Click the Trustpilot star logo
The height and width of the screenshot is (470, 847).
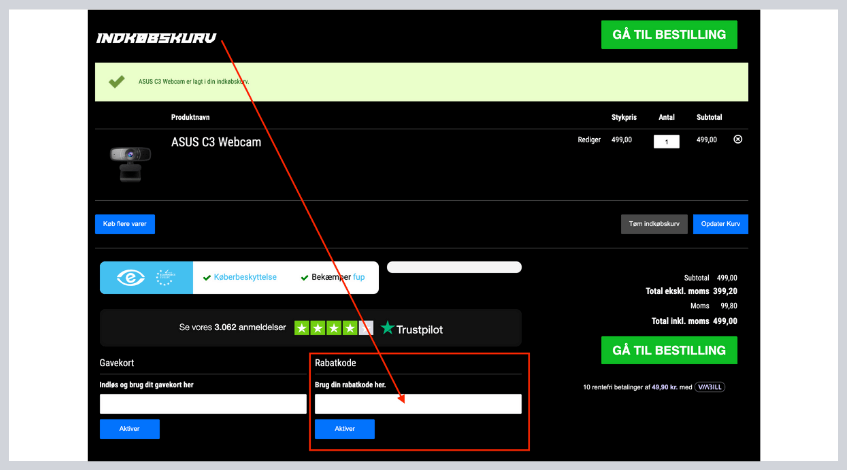click(387, 328)
